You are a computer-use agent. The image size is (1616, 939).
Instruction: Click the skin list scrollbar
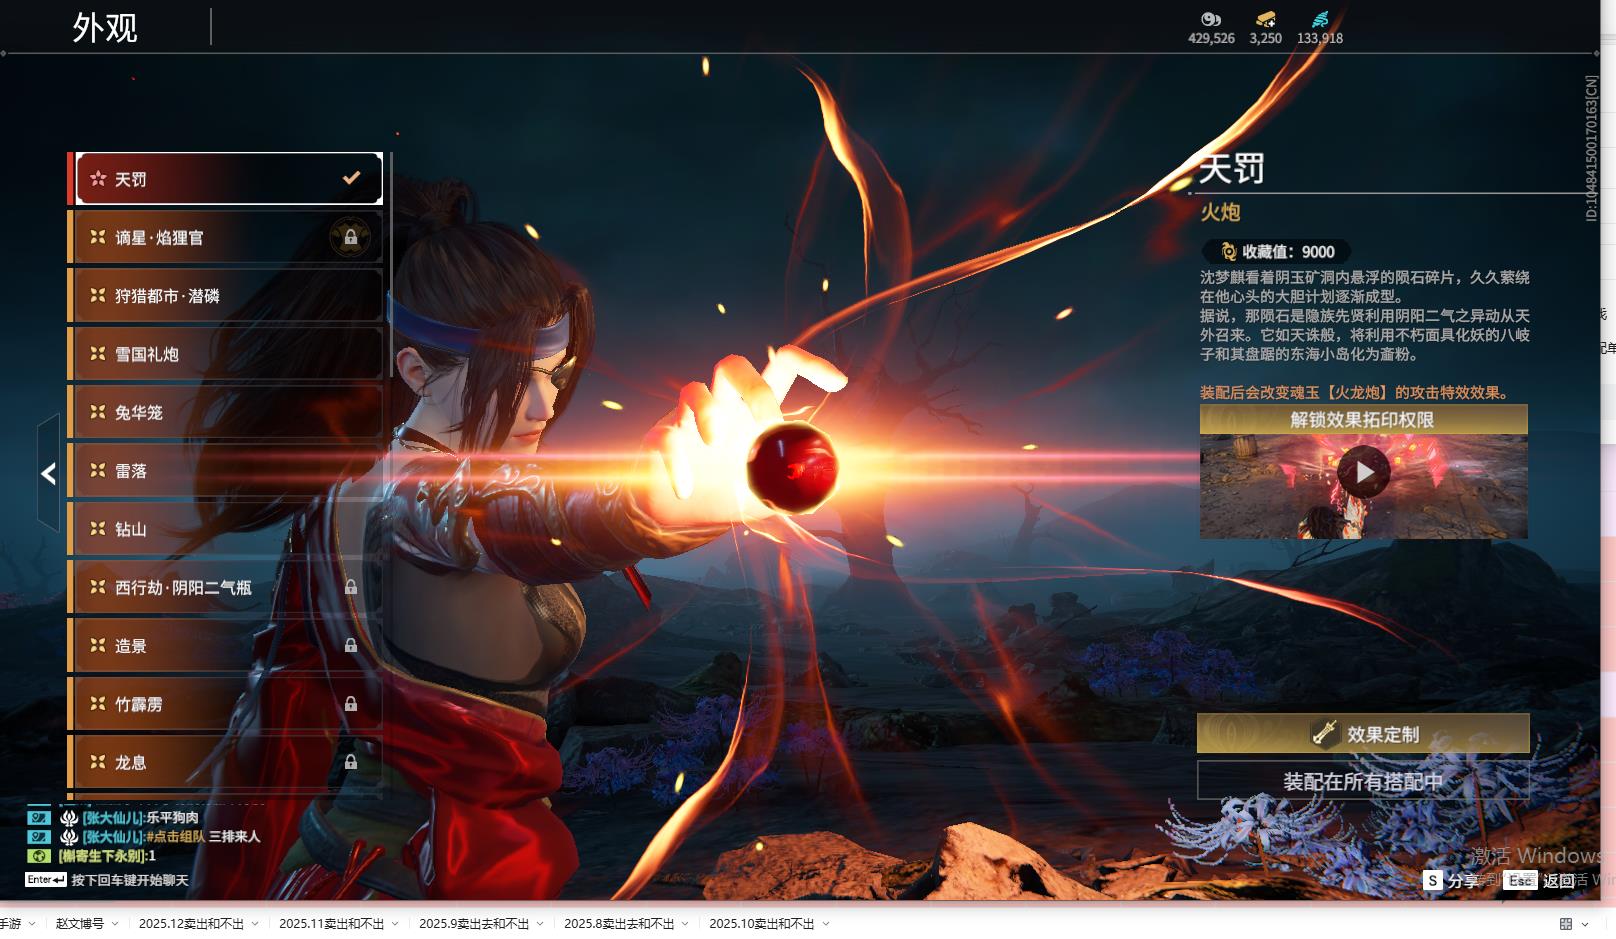pyautogui.click(x=390, y=265)
